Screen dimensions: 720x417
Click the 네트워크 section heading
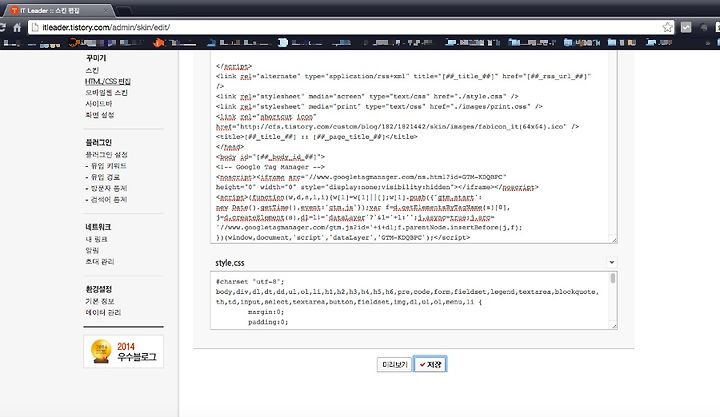98,227
